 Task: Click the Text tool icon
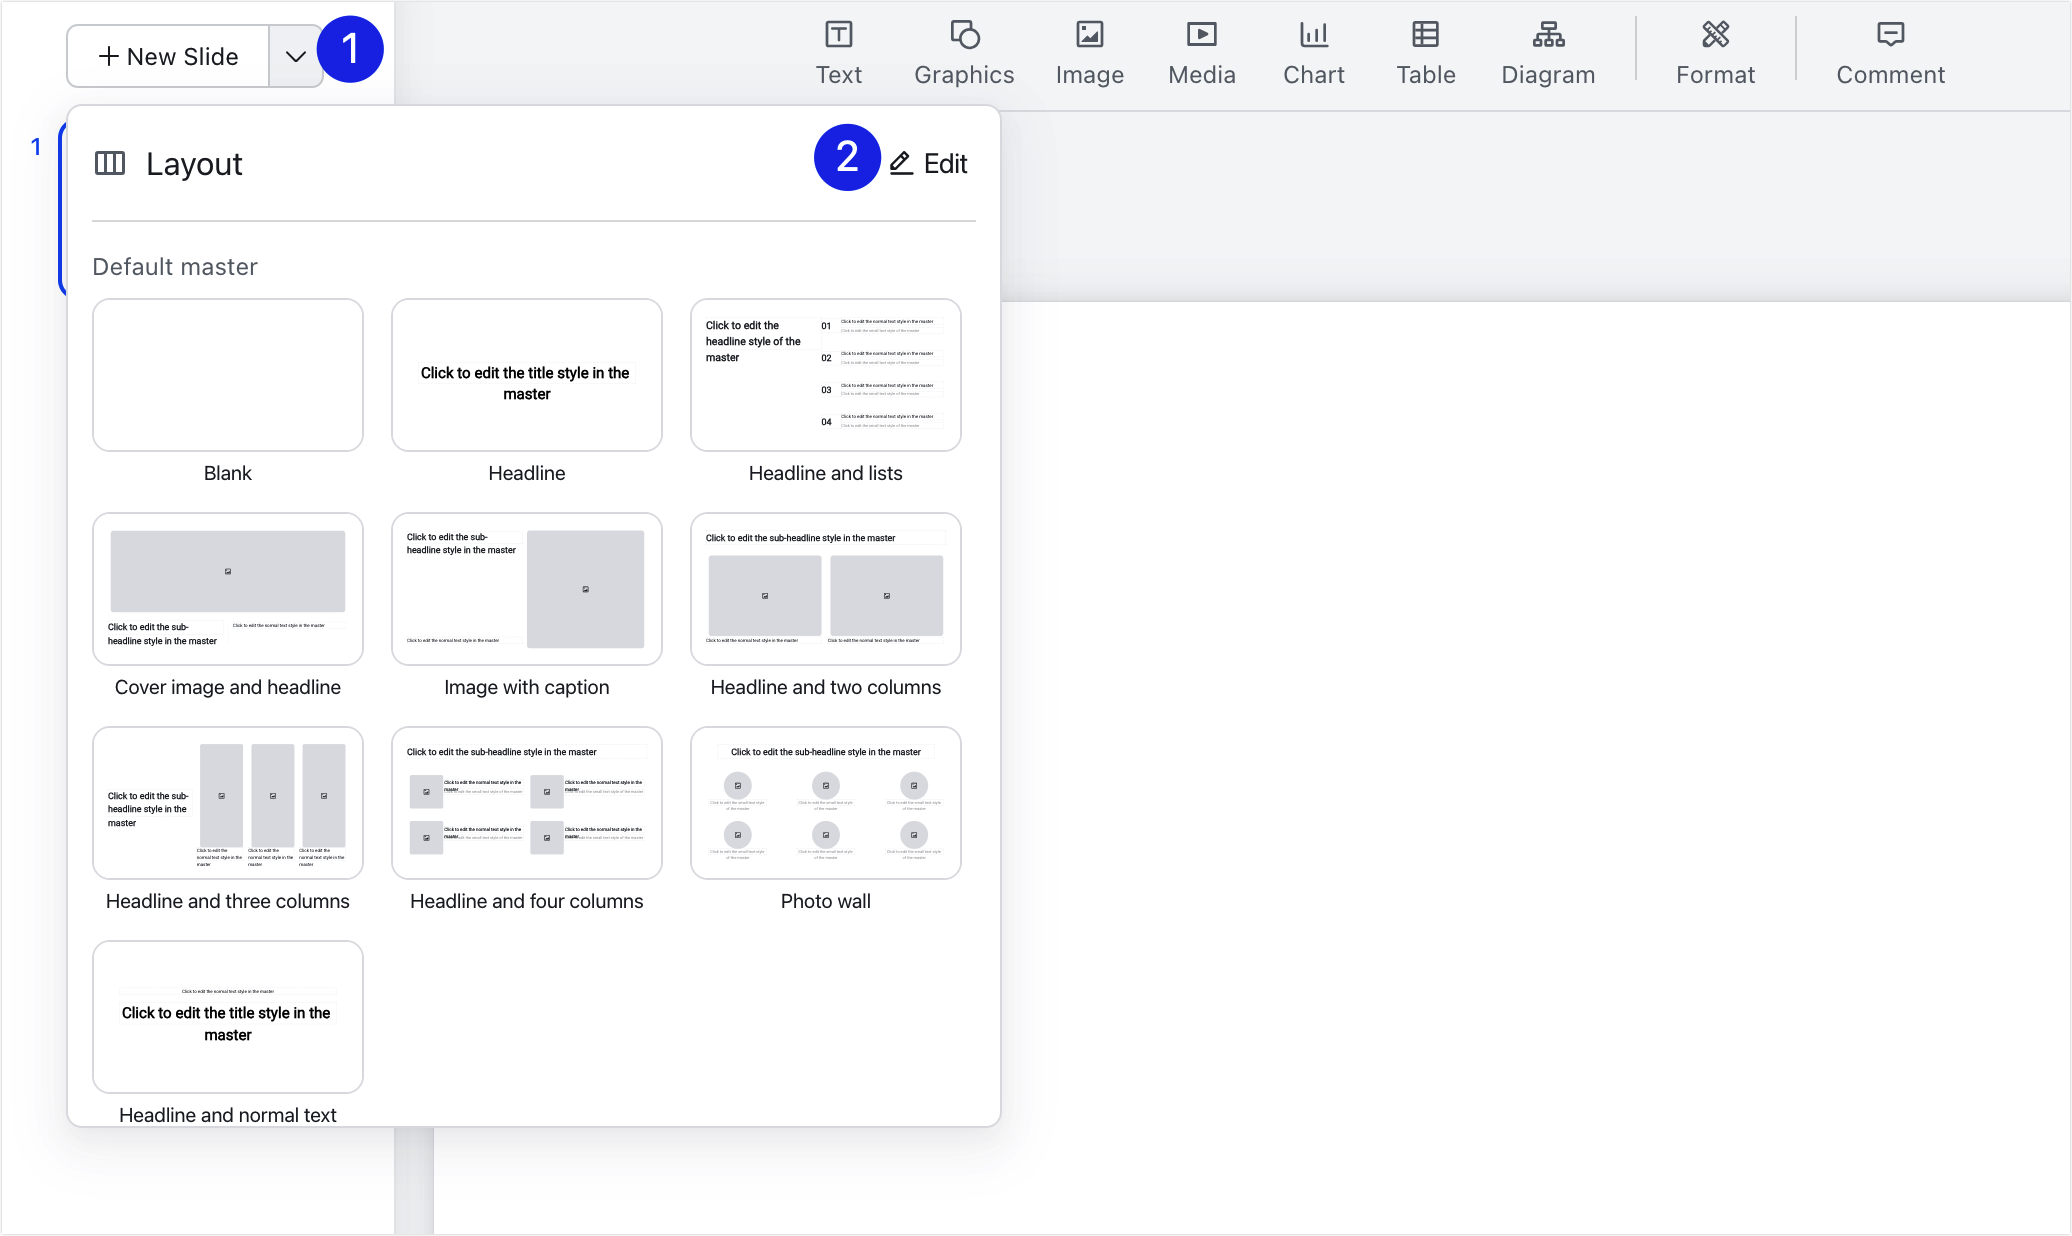838,52
